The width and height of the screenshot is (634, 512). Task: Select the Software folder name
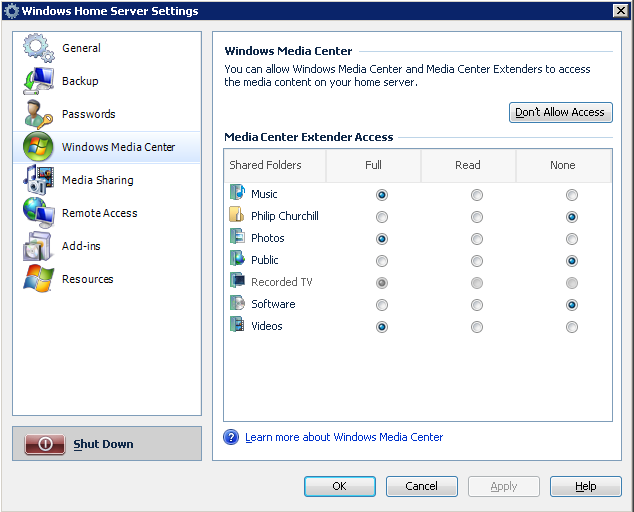point(273,304)
